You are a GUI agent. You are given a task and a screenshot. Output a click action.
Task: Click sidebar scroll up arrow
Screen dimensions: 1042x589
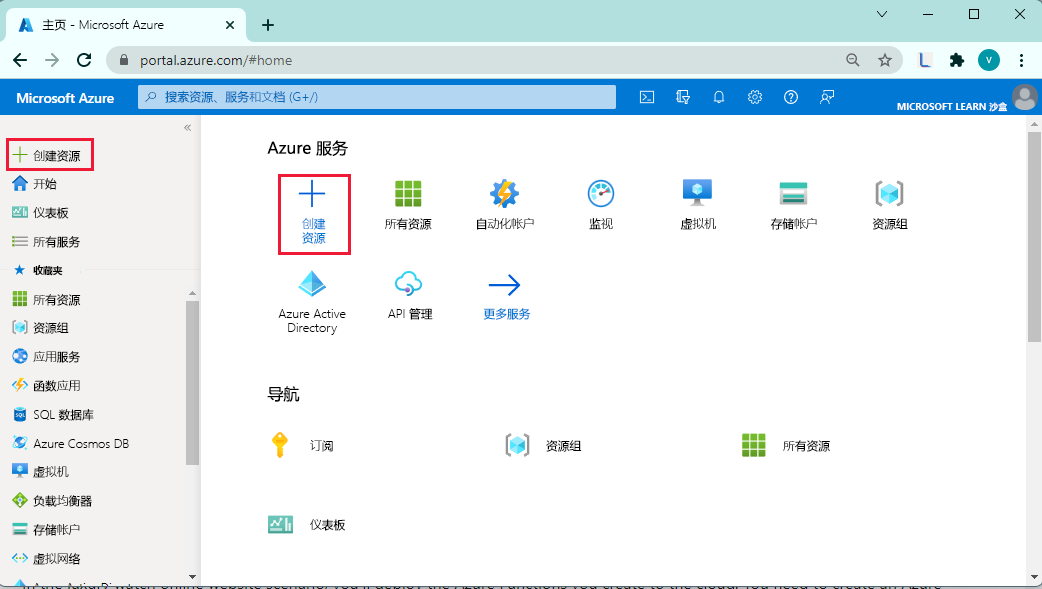pos(192,293)
